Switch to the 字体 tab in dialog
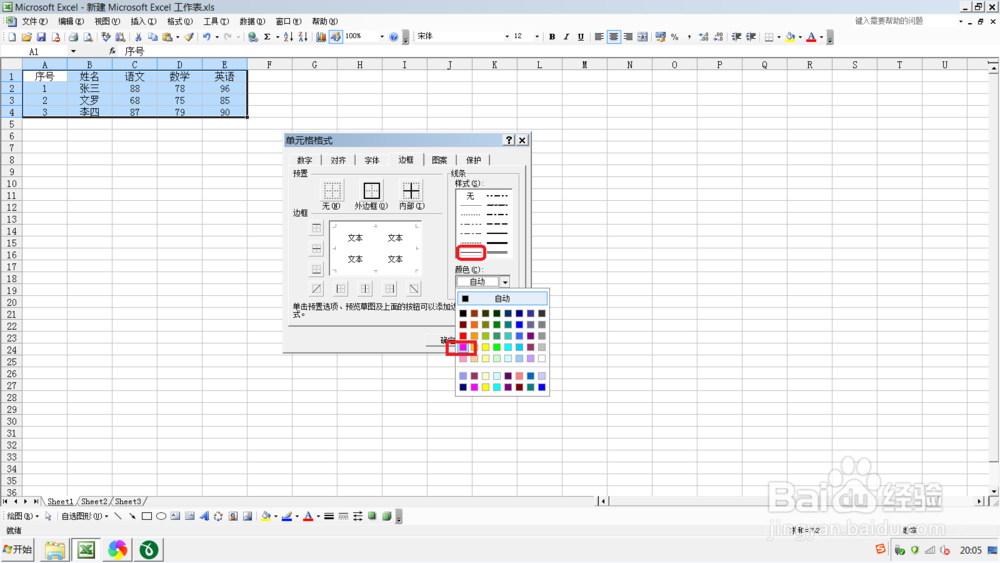 (372, 160)
